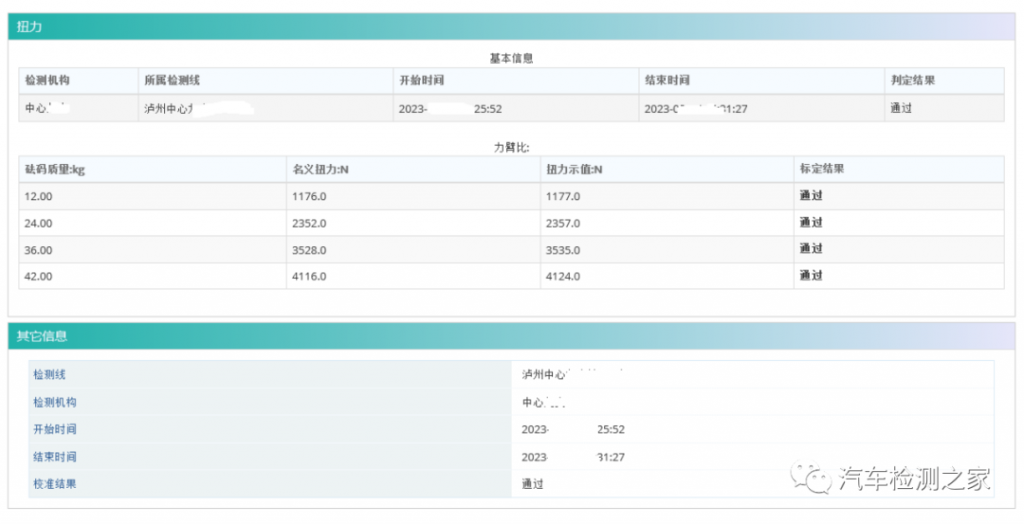
Task: Click 通过 result in the 42.00 row
Action: pos(811,276)
